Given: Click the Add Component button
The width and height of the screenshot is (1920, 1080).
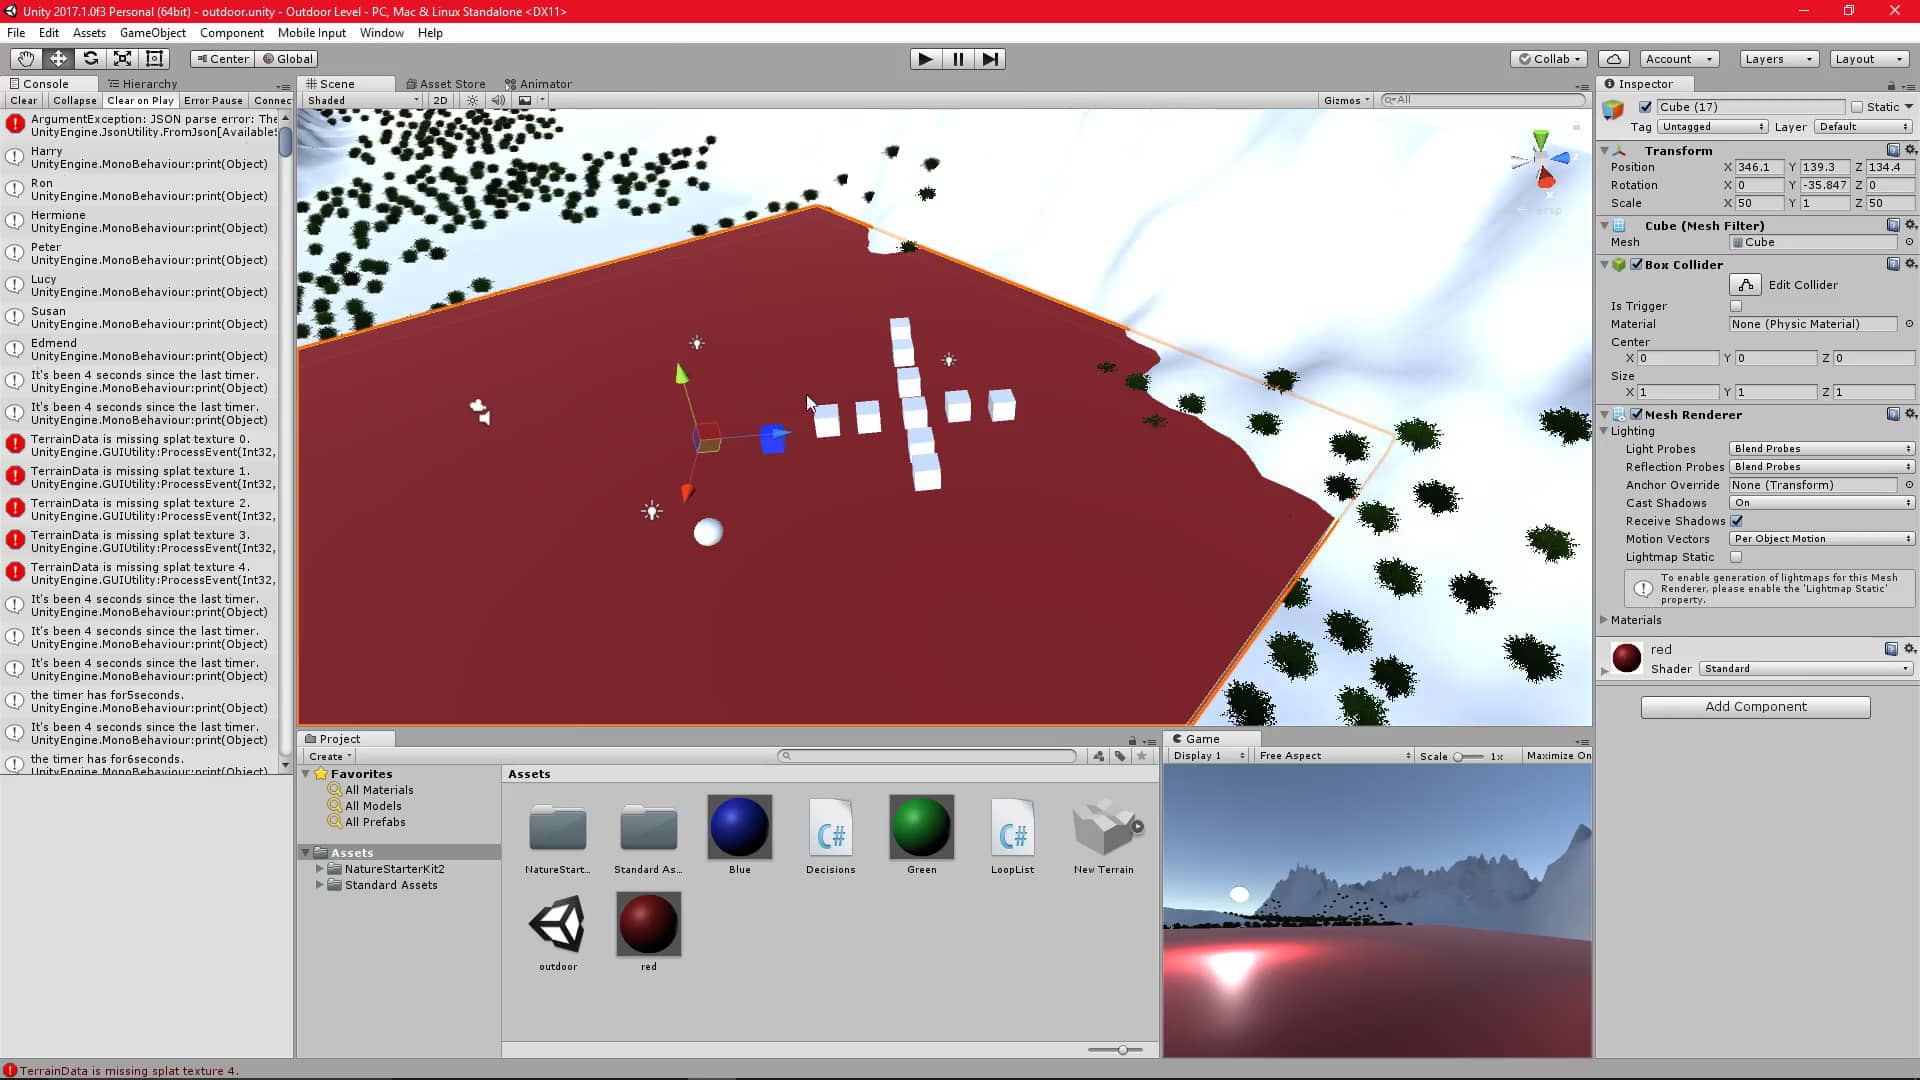Looking at the screenshot, I should [1755, 707].
